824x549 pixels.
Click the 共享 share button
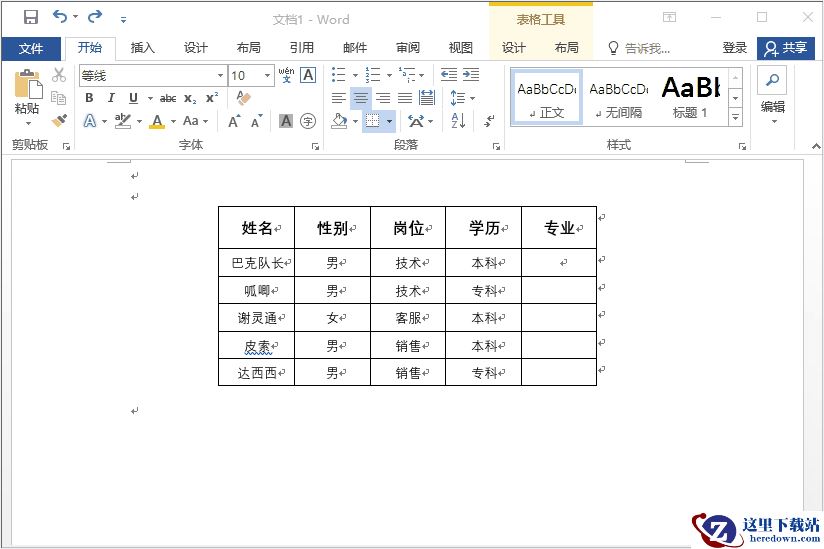[786, 48]
